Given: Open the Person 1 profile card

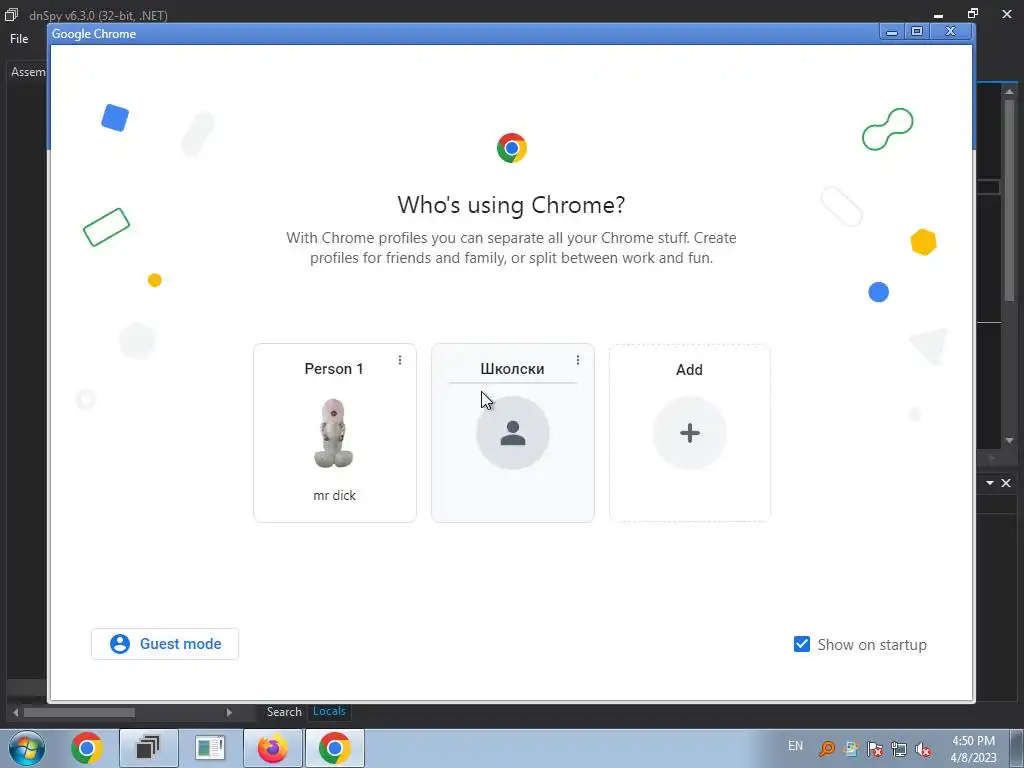Looking at the screenshot, I should [334, 433].
